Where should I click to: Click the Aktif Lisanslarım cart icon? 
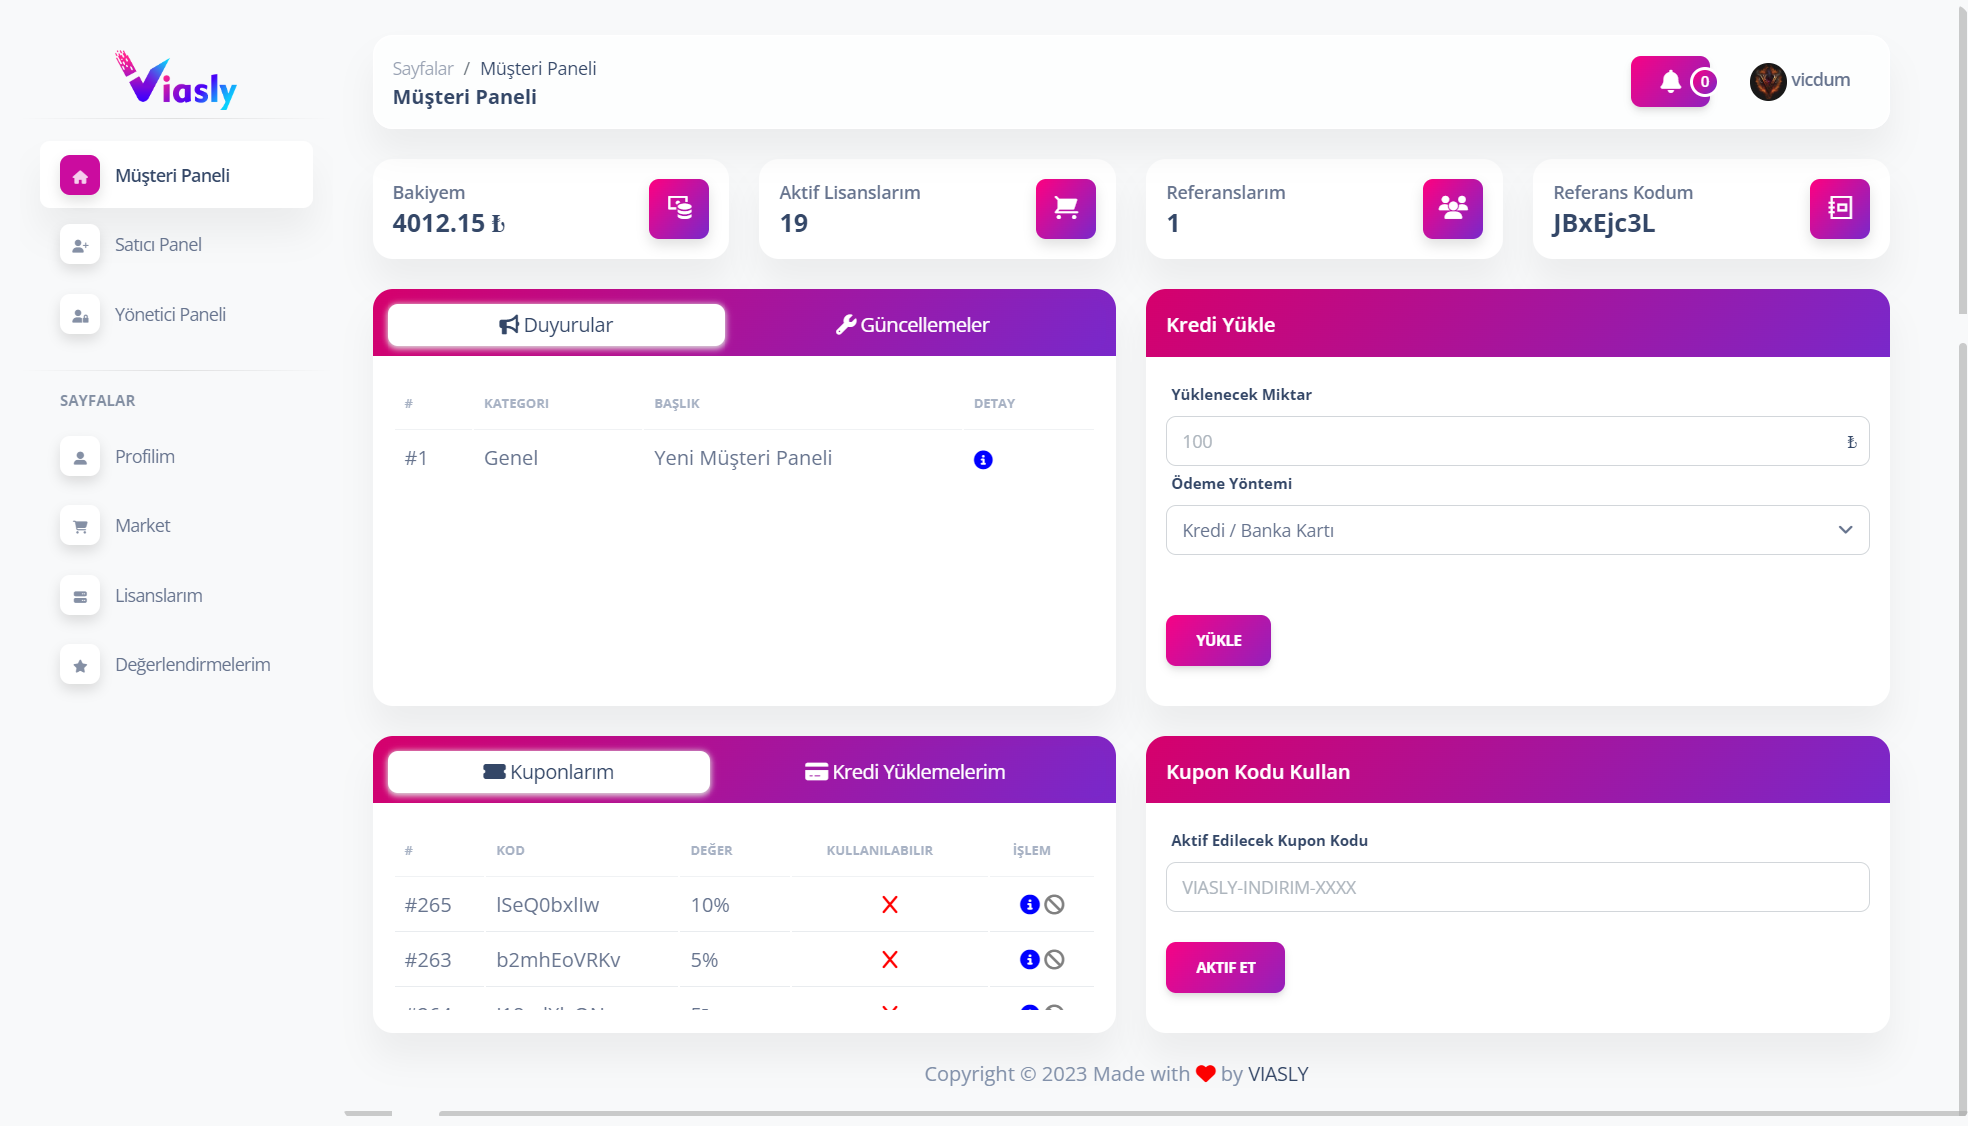(1065, 208)
